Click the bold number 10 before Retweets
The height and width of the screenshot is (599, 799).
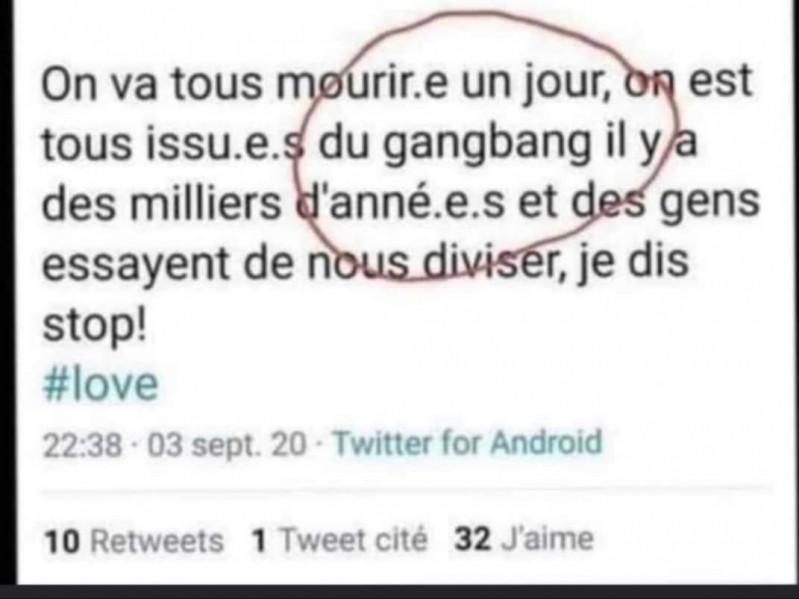62,541
